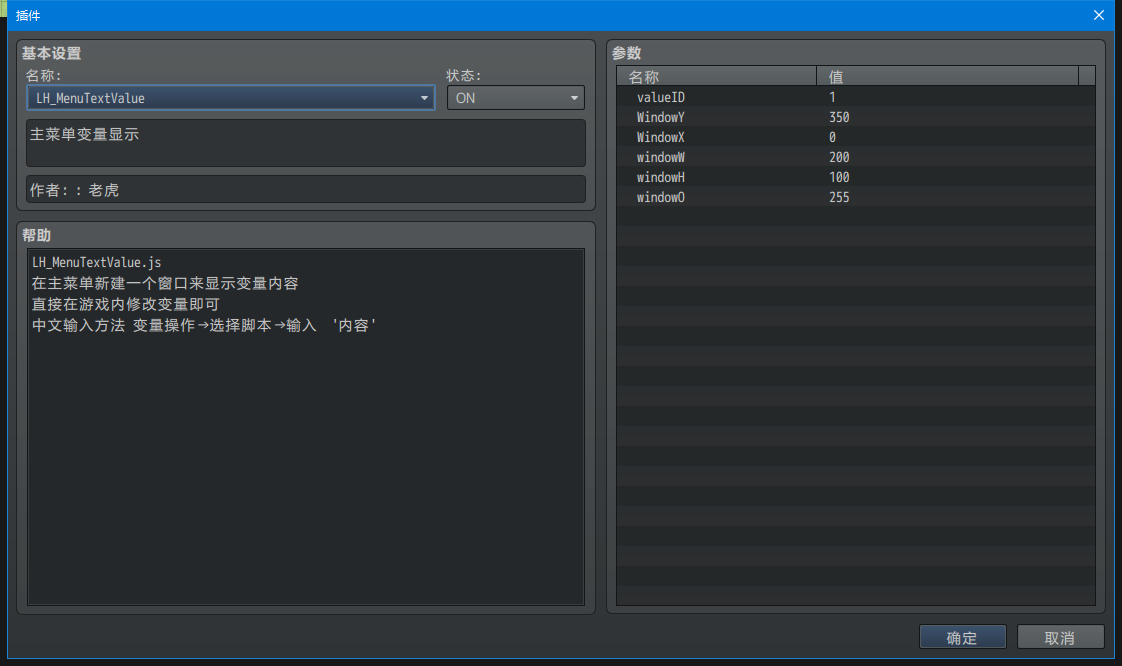Click the description field 主菜单变量显示
The image size is (1122, 666).
[306, 143]
